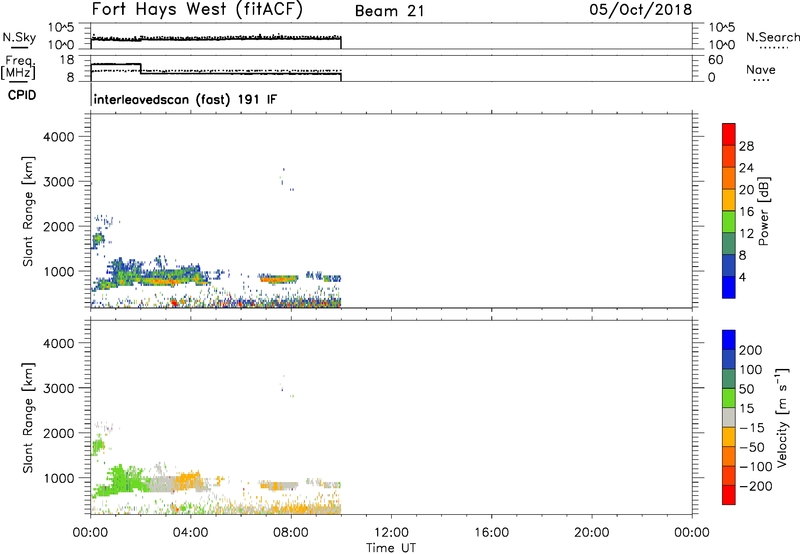Screen dimensions: 800x554
Task: Pick the Power colorbar segment between 4 and 8
Action: tap(729, 265)
